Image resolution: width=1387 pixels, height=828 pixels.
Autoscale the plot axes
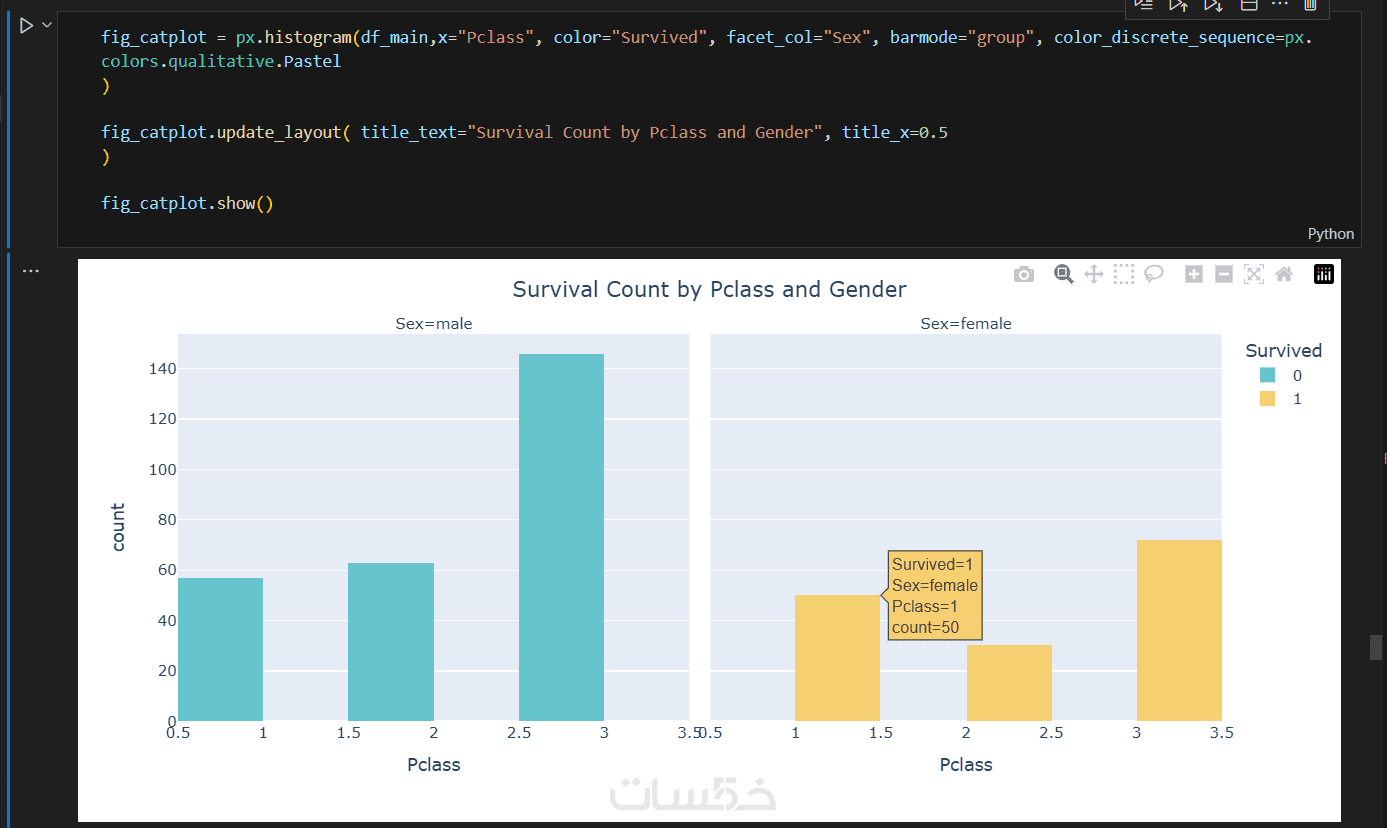[x=1254, y=274]
